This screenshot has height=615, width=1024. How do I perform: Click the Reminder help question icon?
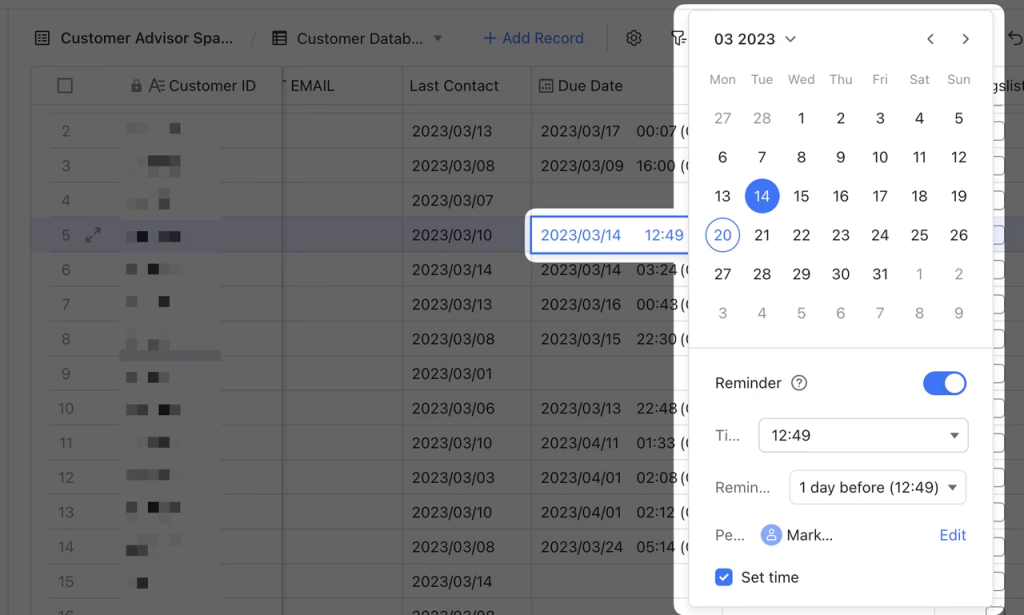799,383
